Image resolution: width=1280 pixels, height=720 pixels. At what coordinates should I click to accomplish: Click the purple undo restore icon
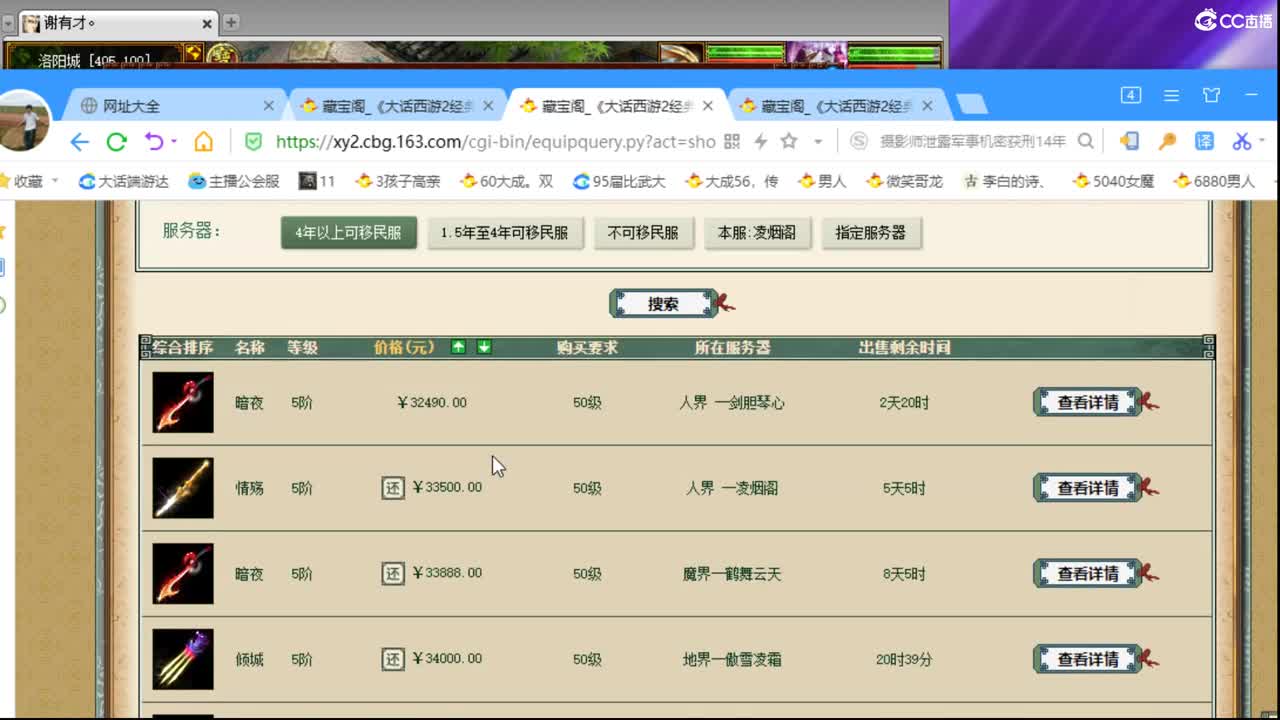(154, 142)
